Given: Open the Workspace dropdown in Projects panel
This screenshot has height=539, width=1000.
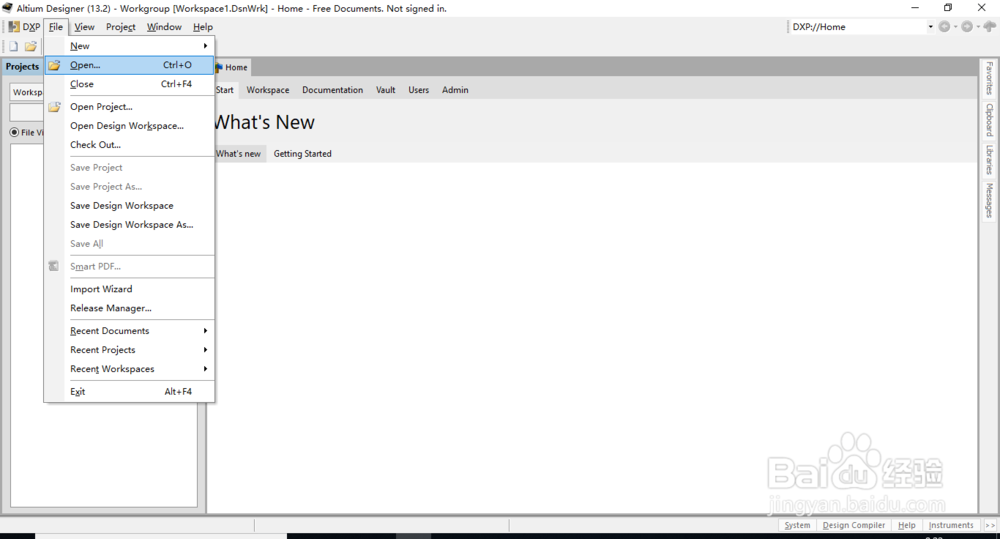Looking at the screenshot, I should click(x=27, y=92).
